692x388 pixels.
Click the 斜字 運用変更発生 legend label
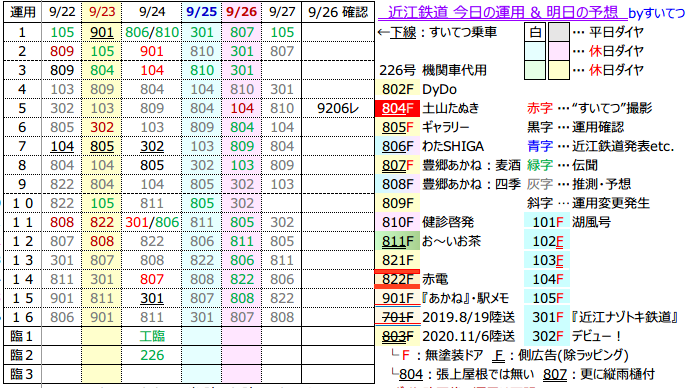[588, 203]
